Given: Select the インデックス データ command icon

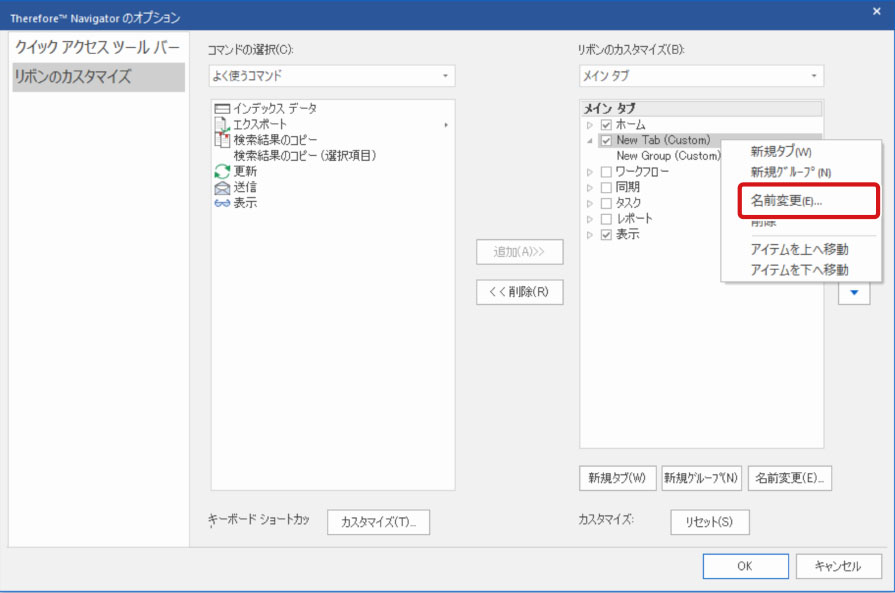Looking at the screenshot, I should pos(222,108).
